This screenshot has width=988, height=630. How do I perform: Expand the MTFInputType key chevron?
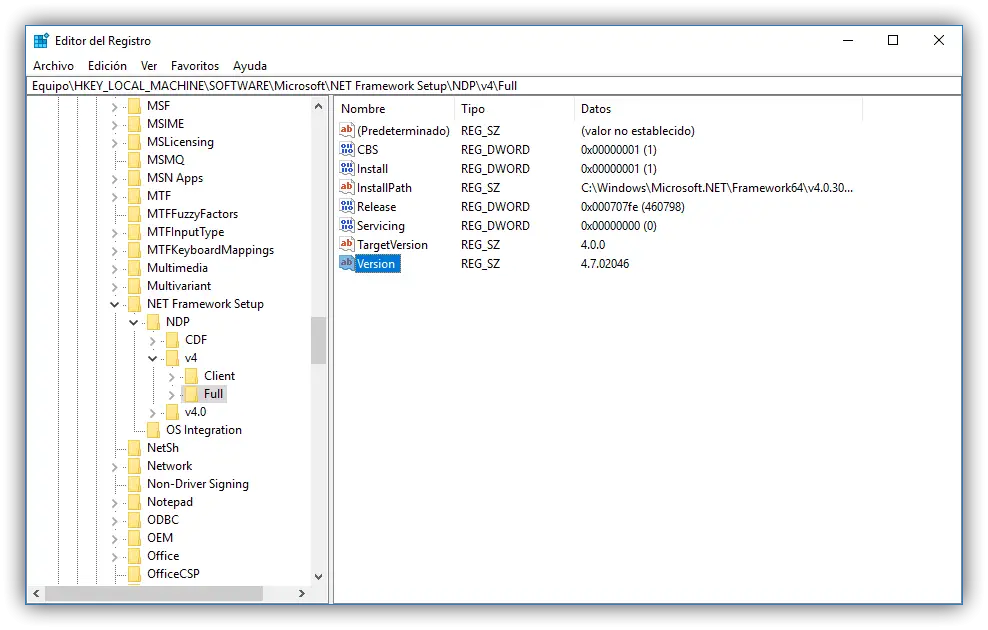115,233
